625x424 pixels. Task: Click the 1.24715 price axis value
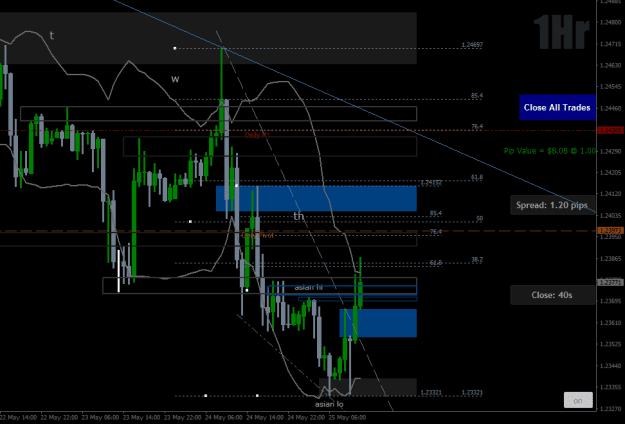point(610,44)
